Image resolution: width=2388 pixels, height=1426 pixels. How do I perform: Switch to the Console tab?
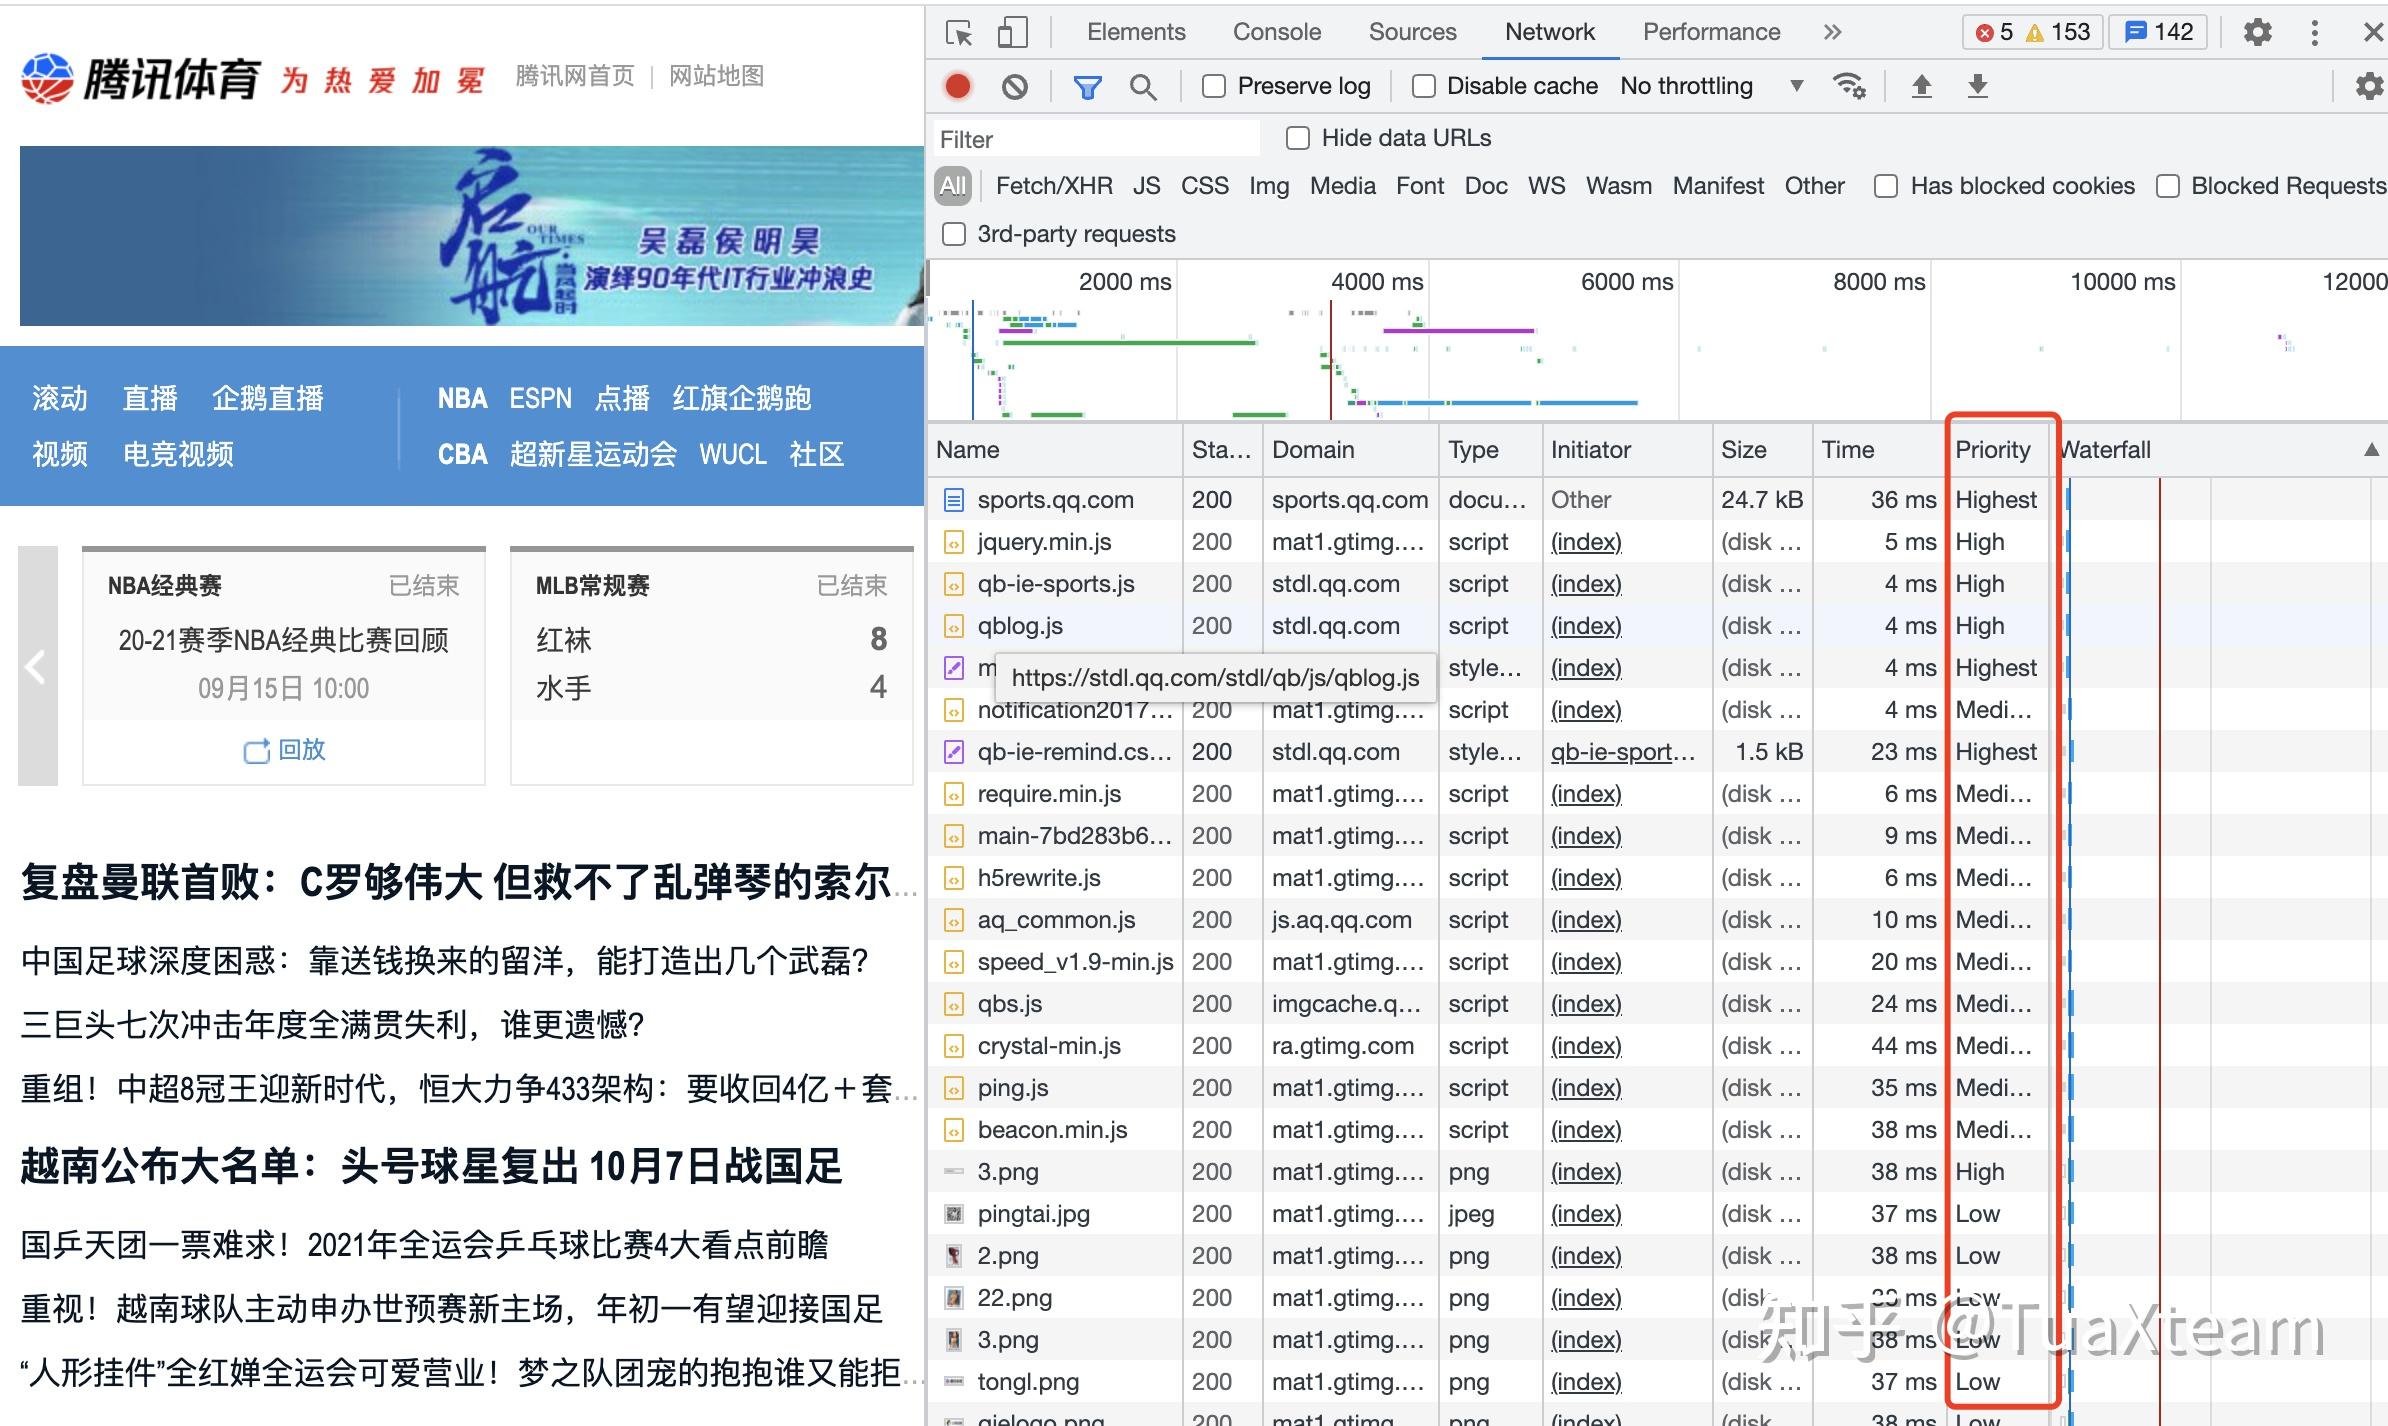tap(1276, 32)
